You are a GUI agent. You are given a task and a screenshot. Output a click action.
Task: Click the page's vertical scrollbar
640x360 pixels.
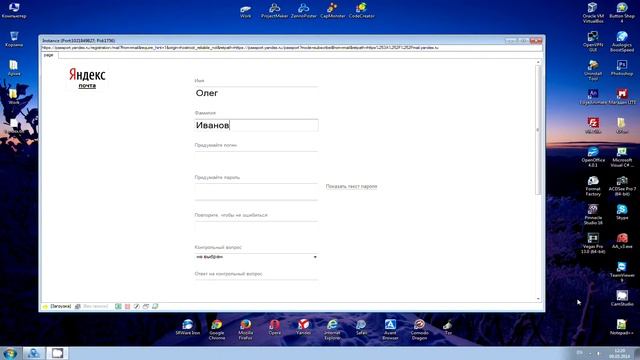click(538, 130)
